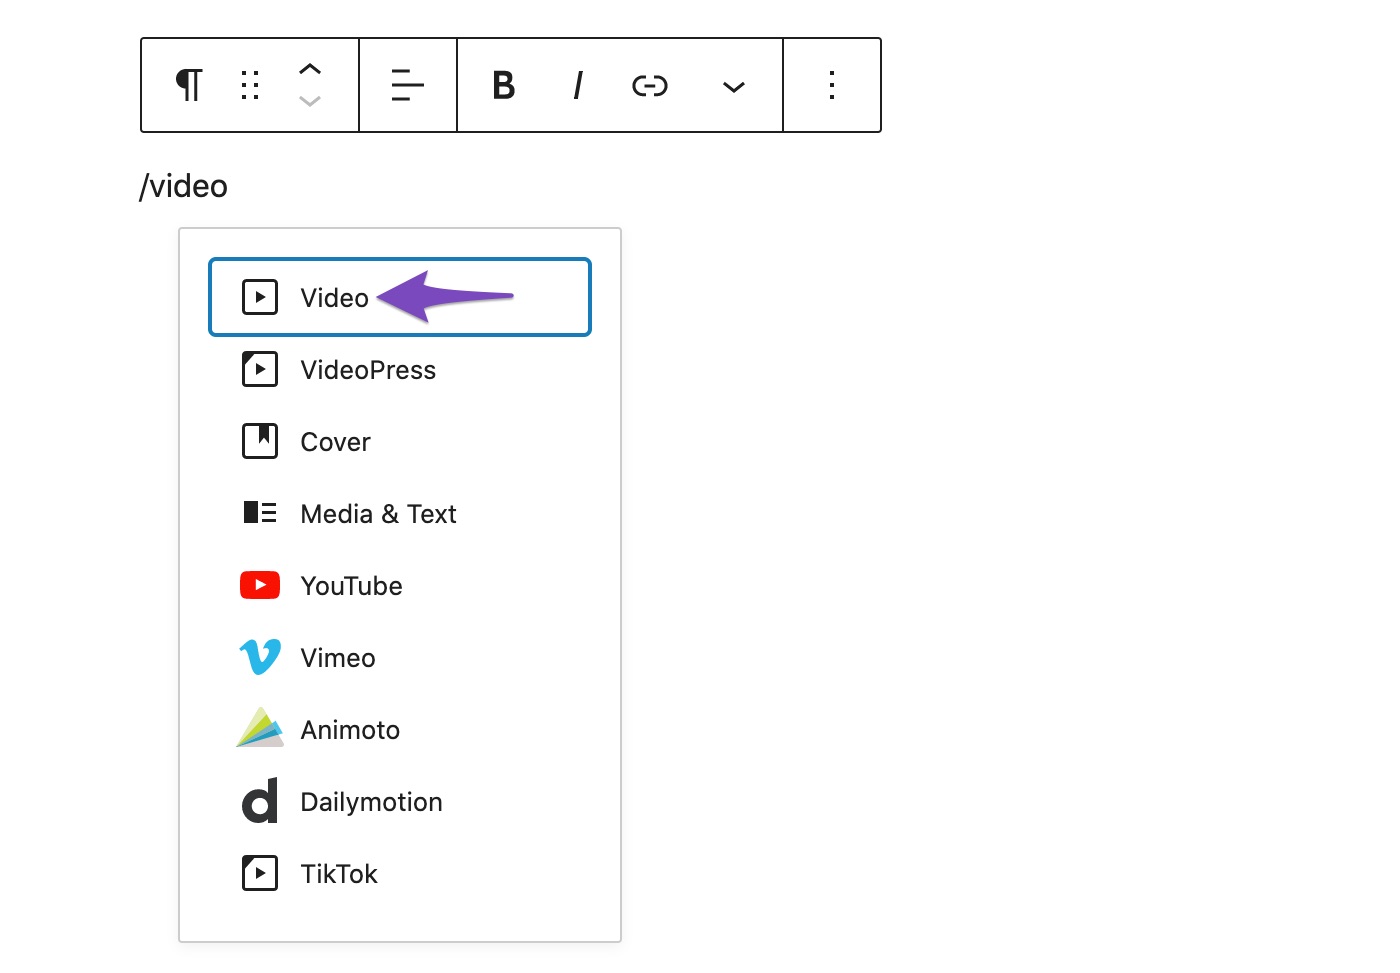Screen dimensions: 1400x973
Task: Click the Animoto logo icon
Action: (x=260, y=728)
